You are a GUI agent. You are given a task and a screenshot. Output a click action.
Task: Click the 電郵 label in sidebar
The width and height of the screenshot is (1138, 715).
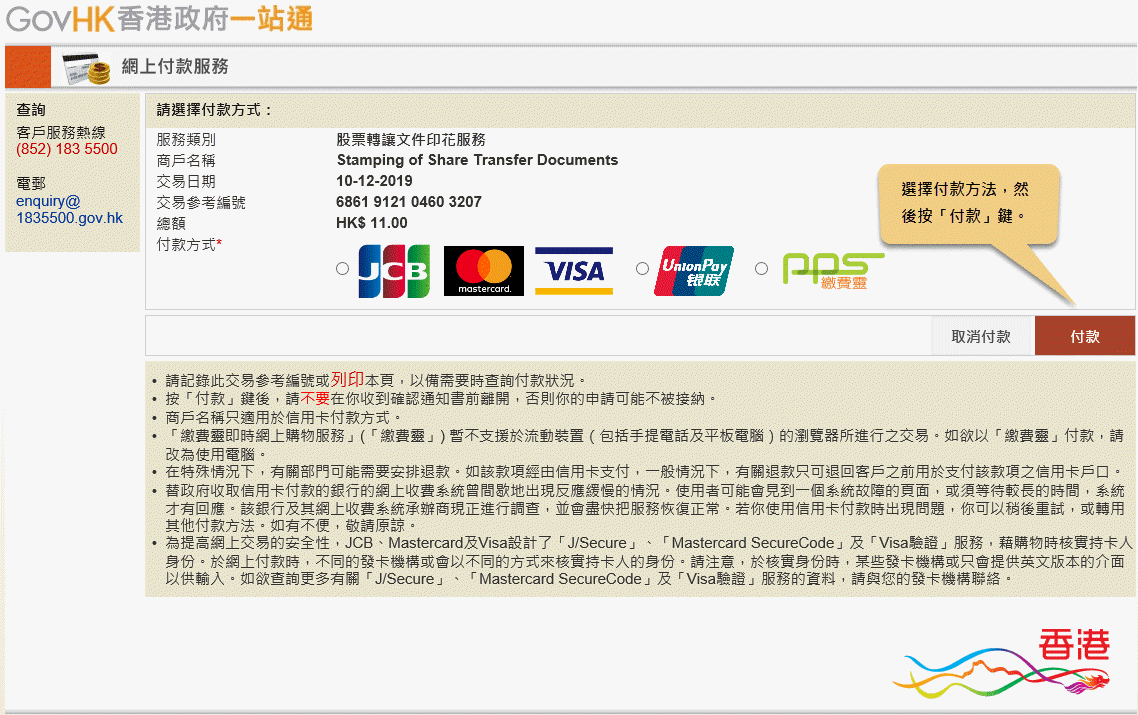[x=31, y=184]
